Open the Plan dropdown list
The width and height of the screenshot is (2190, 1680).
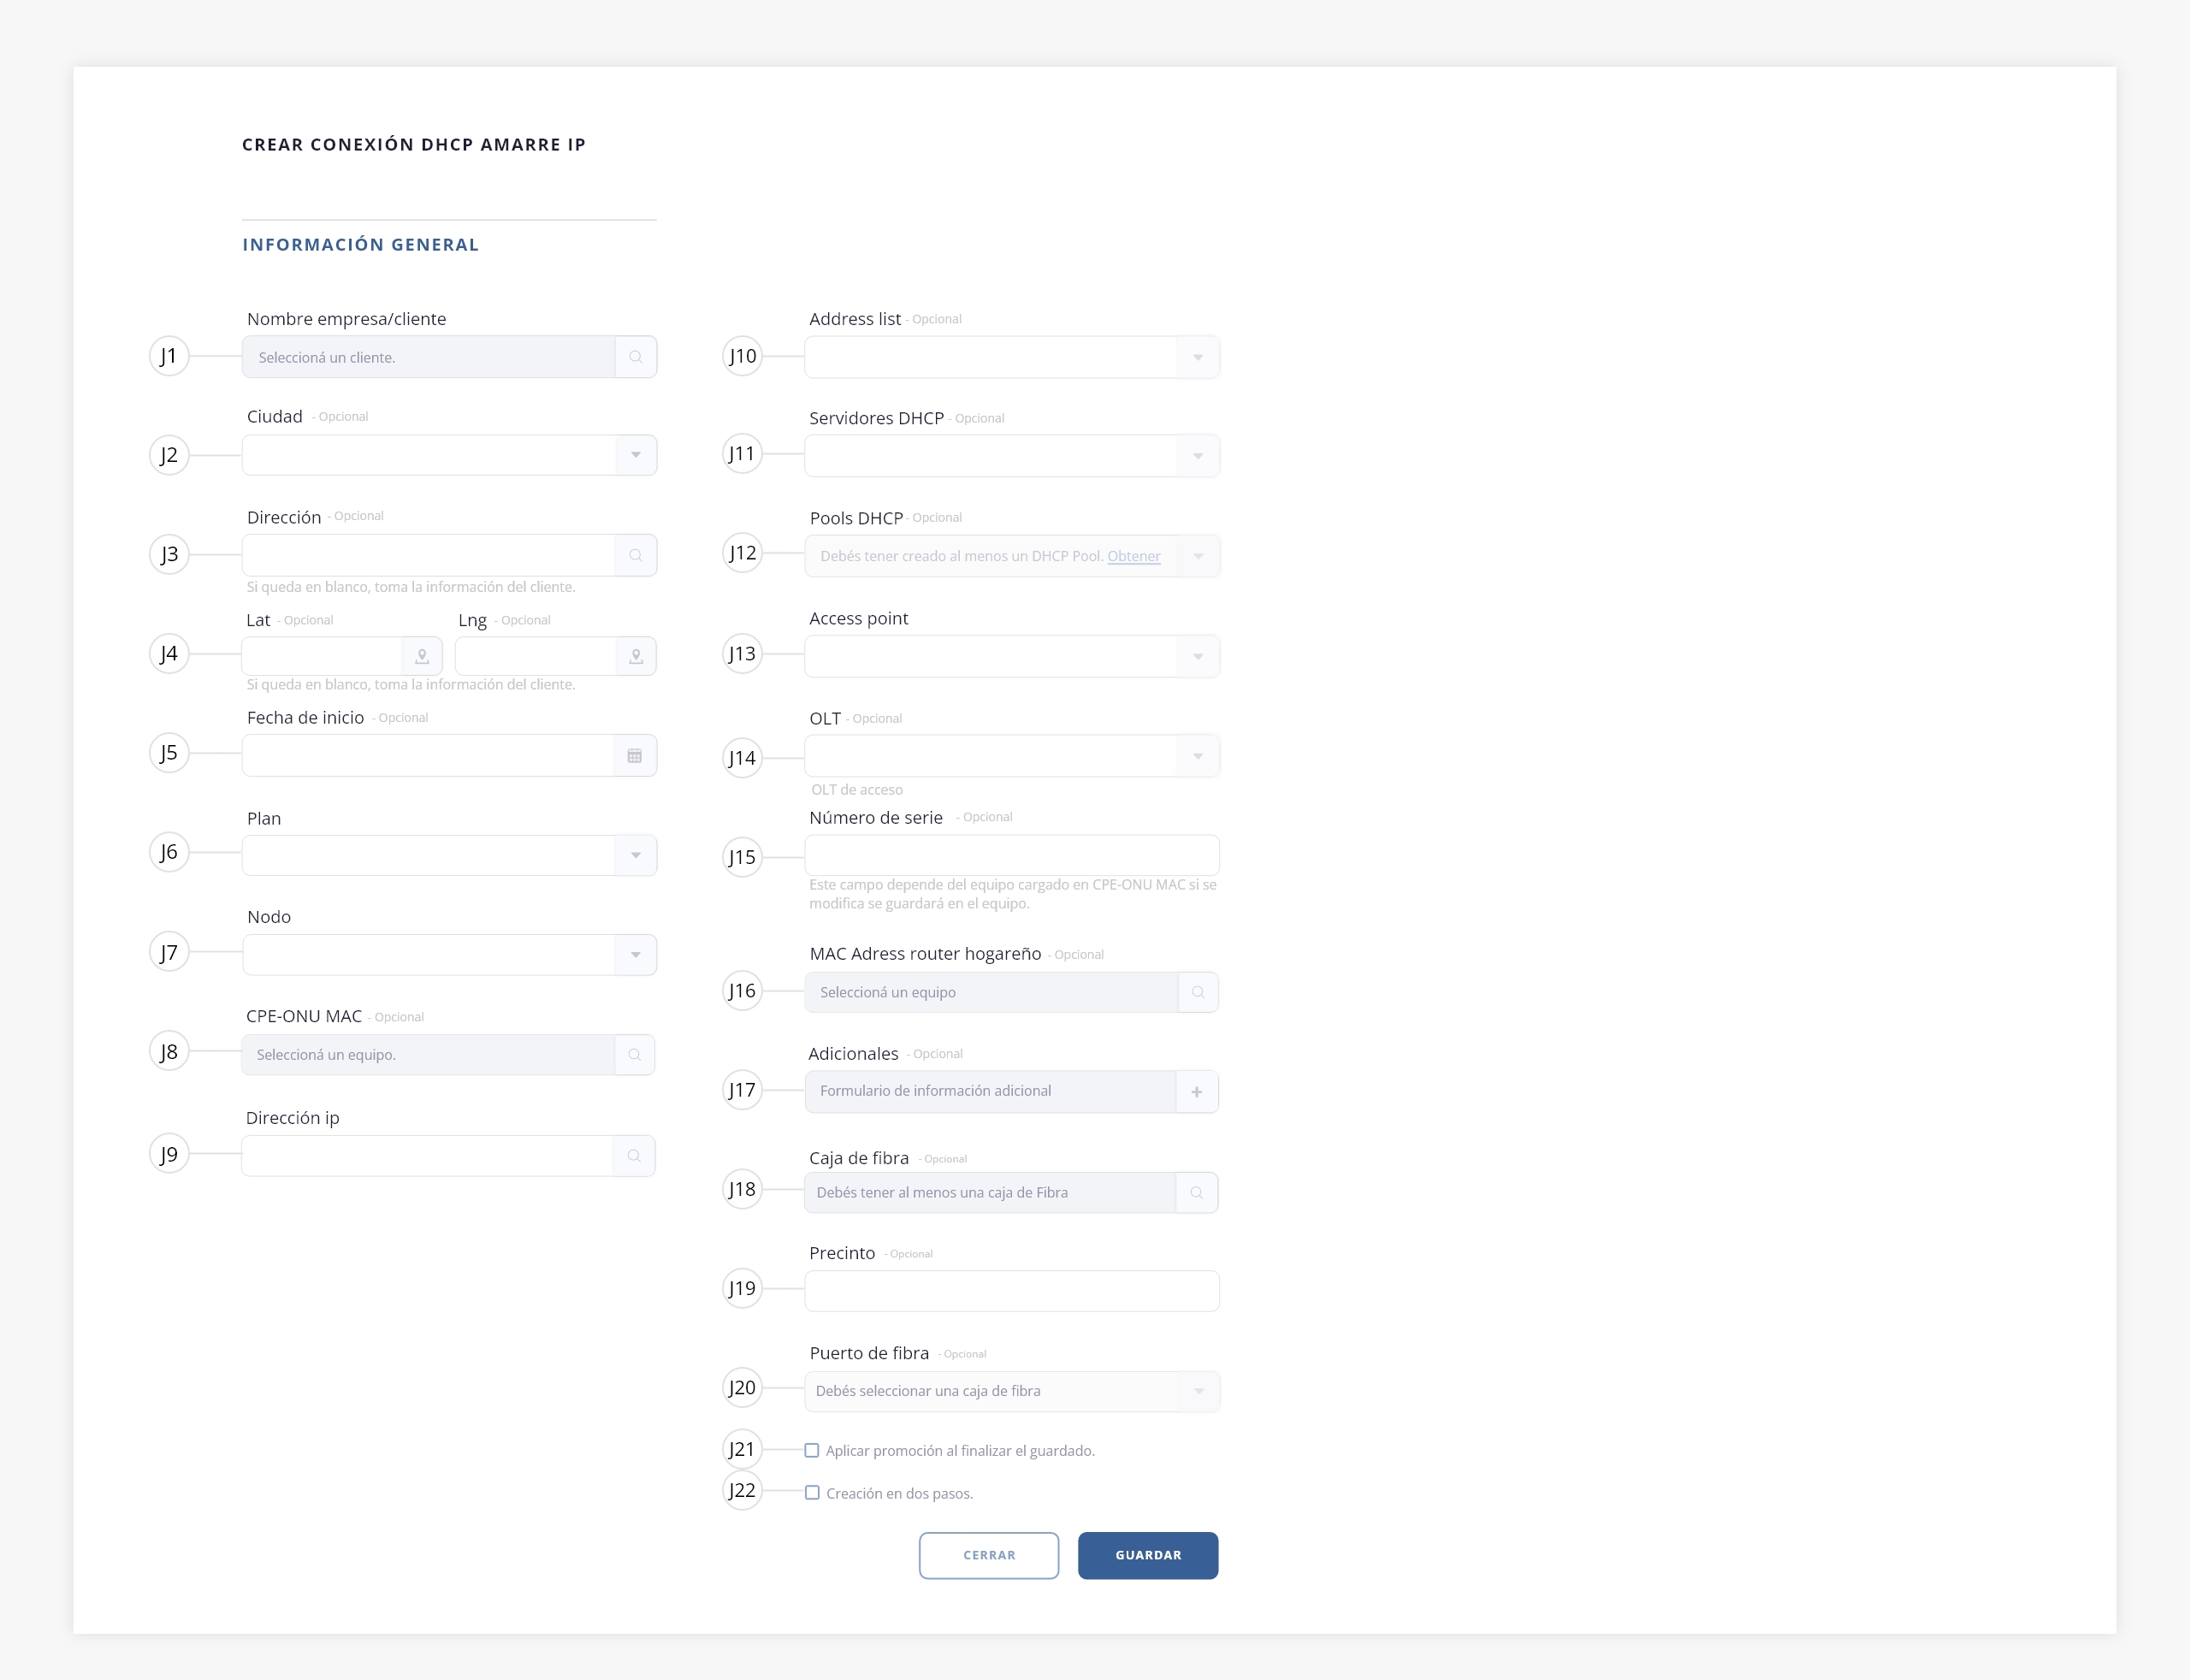tap(635, 855)
